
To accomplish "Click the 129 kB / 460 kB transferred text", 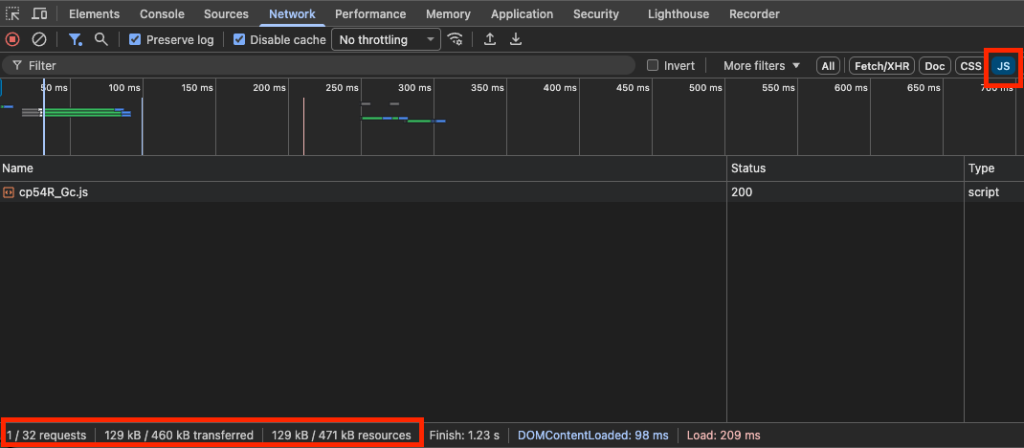I will click(x=179, y=435).
